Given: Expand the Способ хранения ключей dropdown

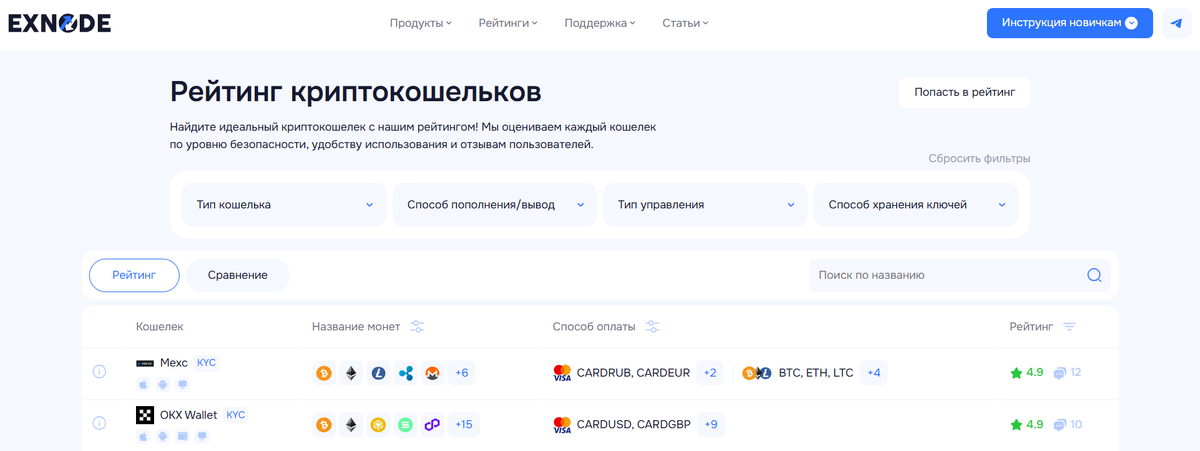Looking at the screenshot, I should (x=916, y=204).
